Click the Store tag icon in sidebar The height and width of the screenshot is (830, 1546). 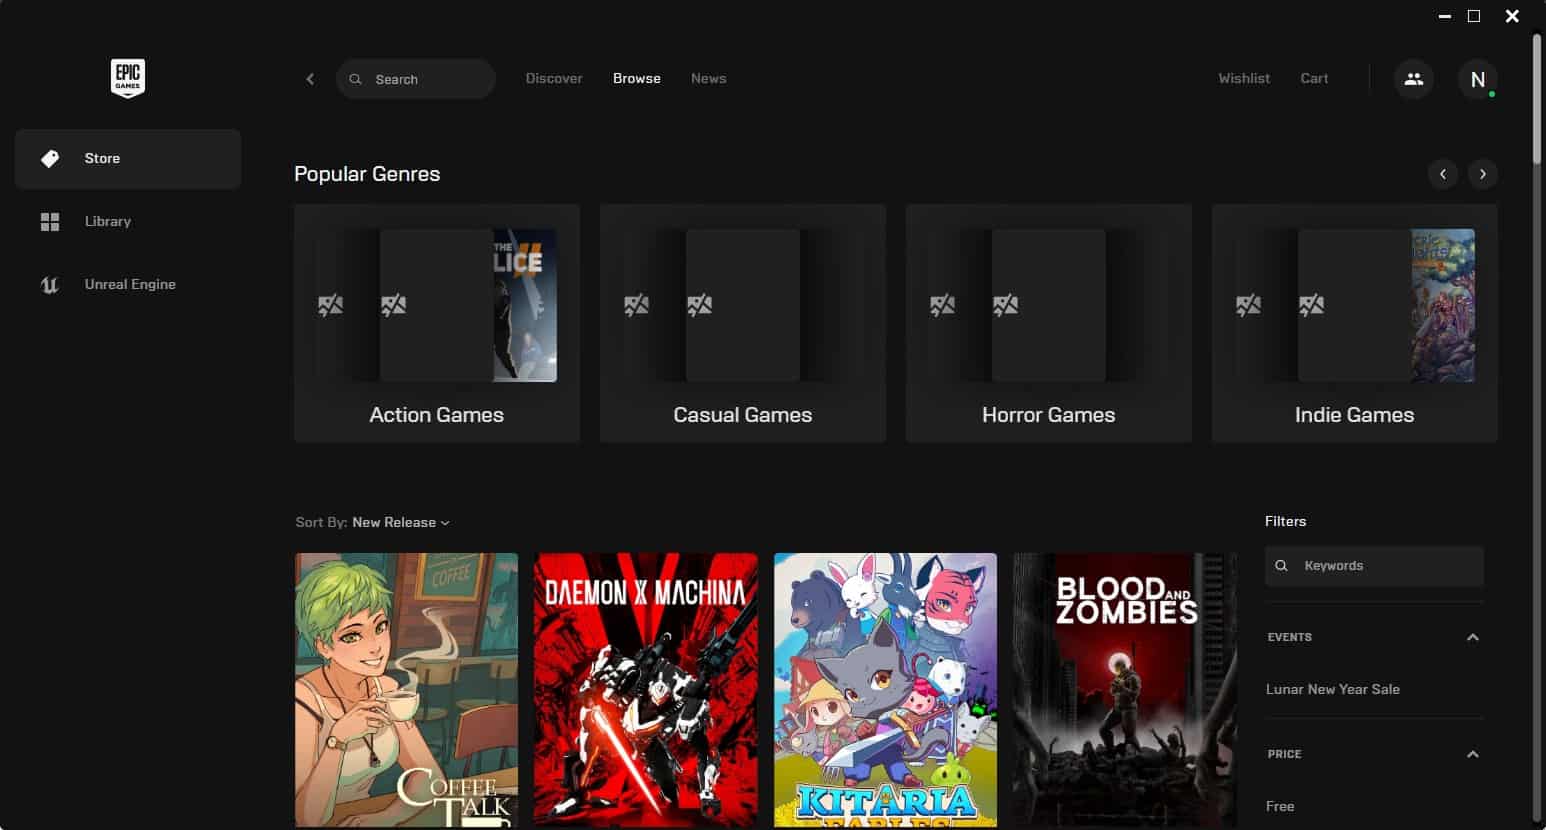[x=49, y=158]
